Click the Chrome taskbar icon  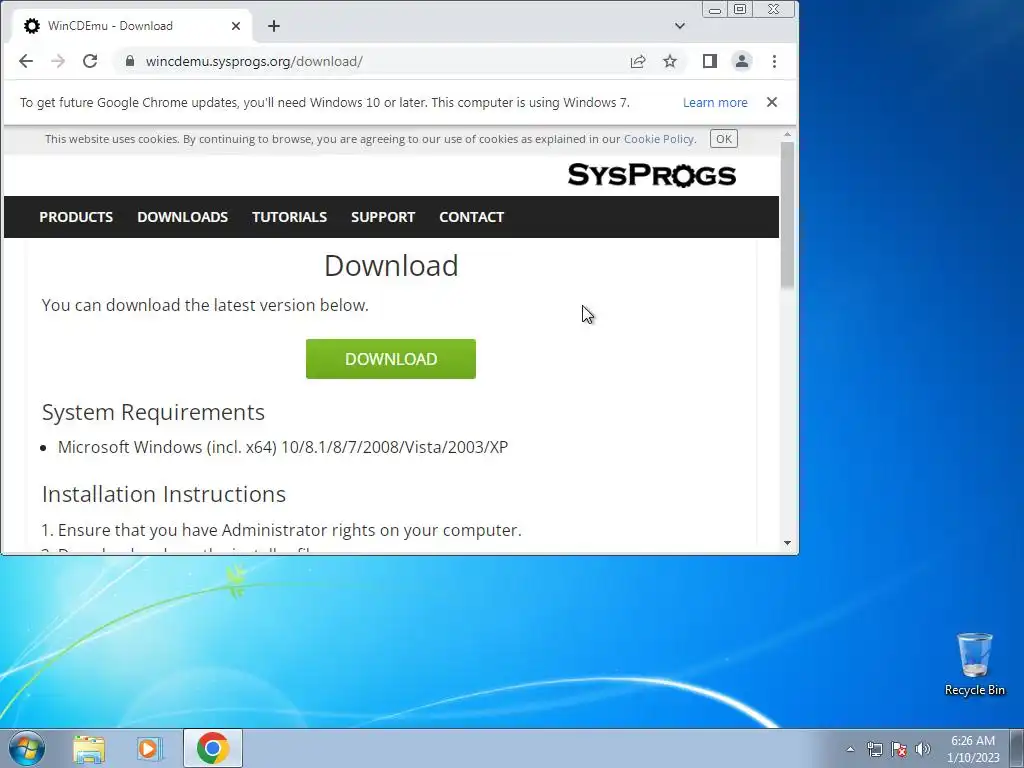[x=213, y=748]
